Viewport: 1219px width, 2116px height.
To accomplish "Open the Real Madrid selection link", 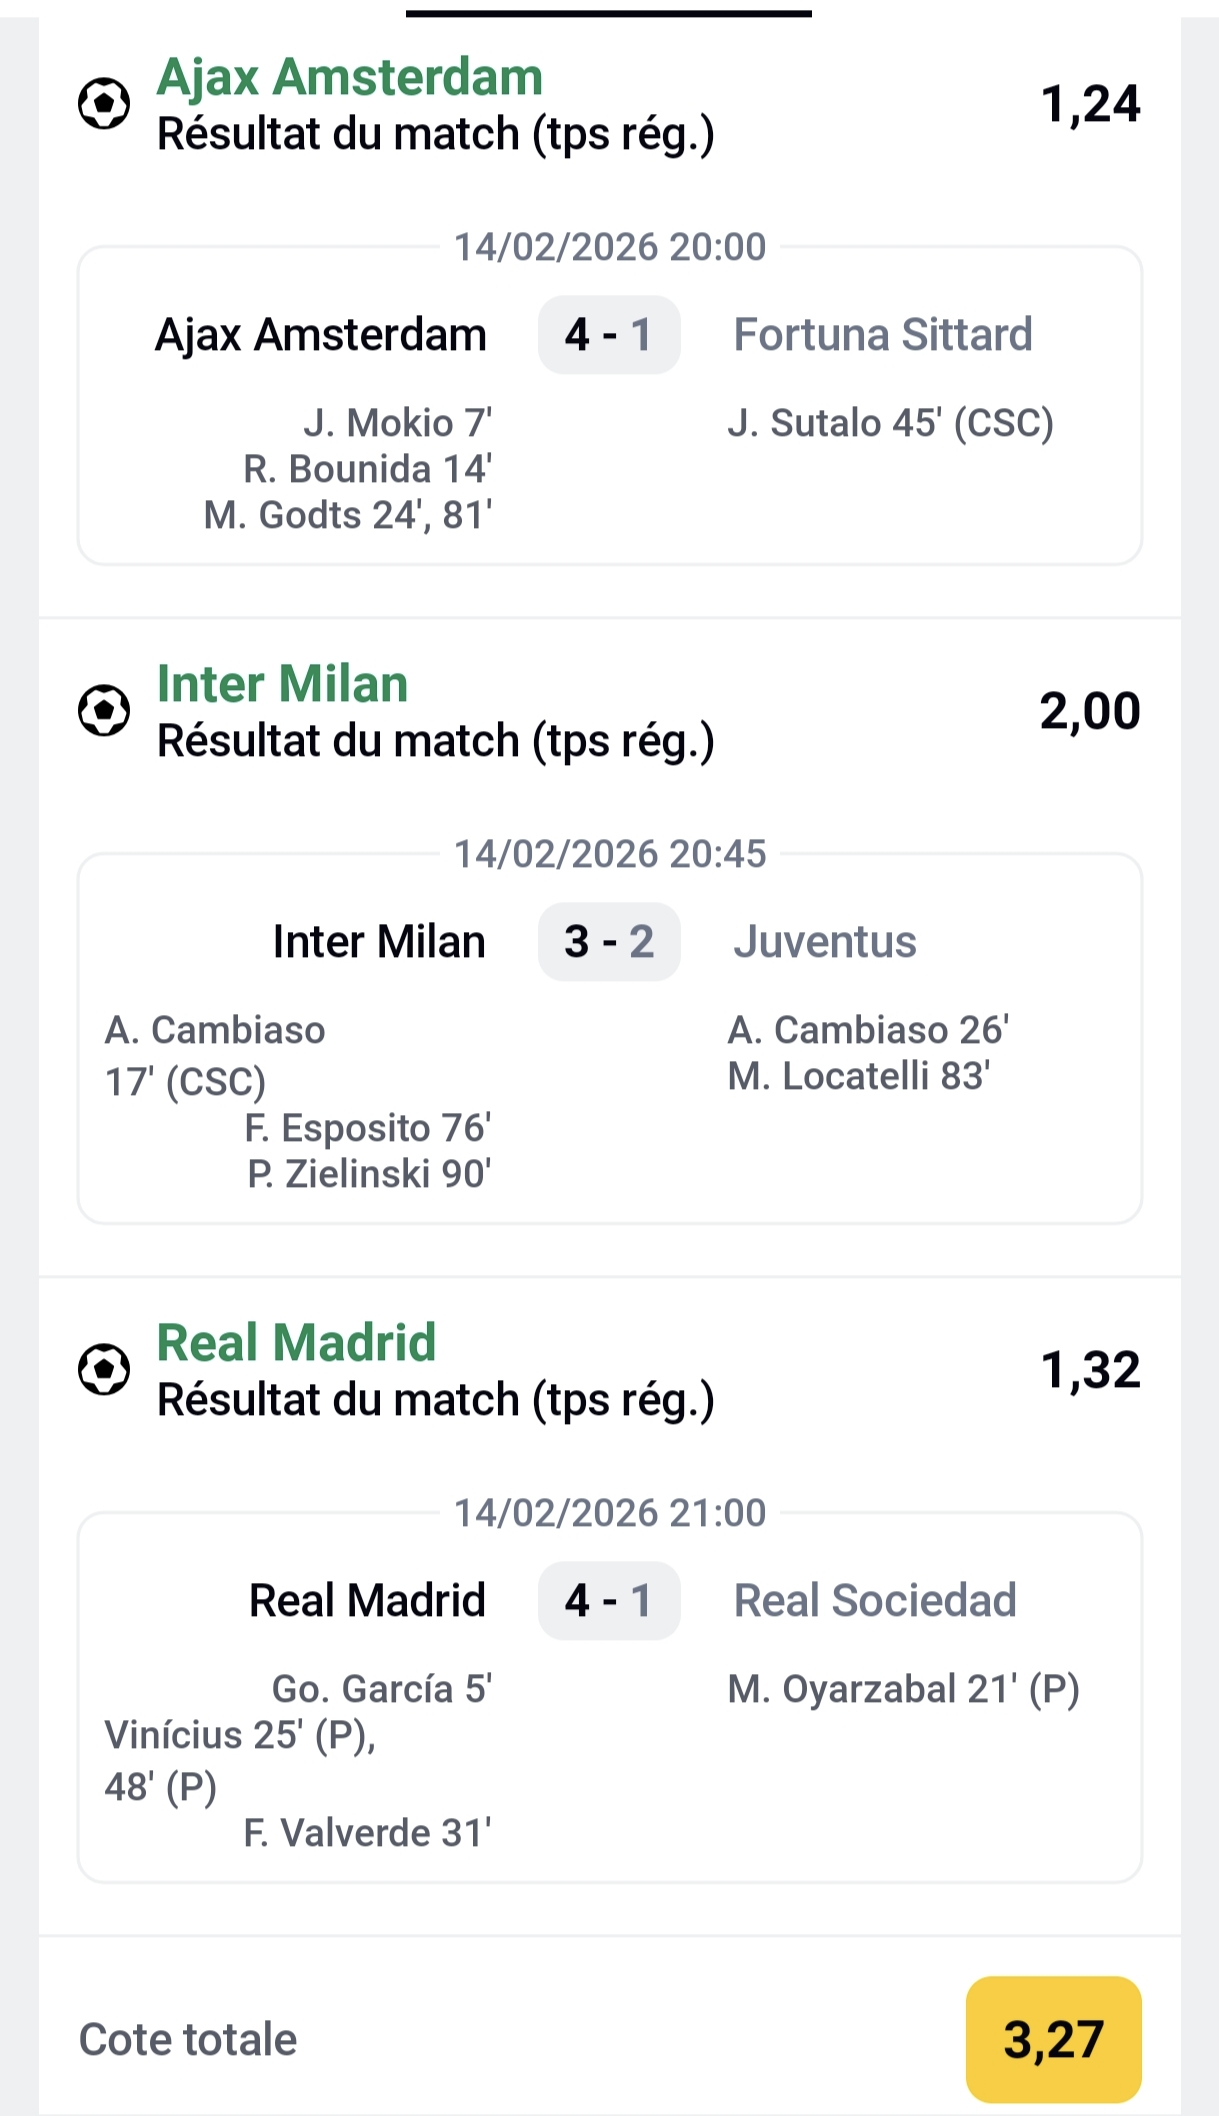I will 295,1342.
